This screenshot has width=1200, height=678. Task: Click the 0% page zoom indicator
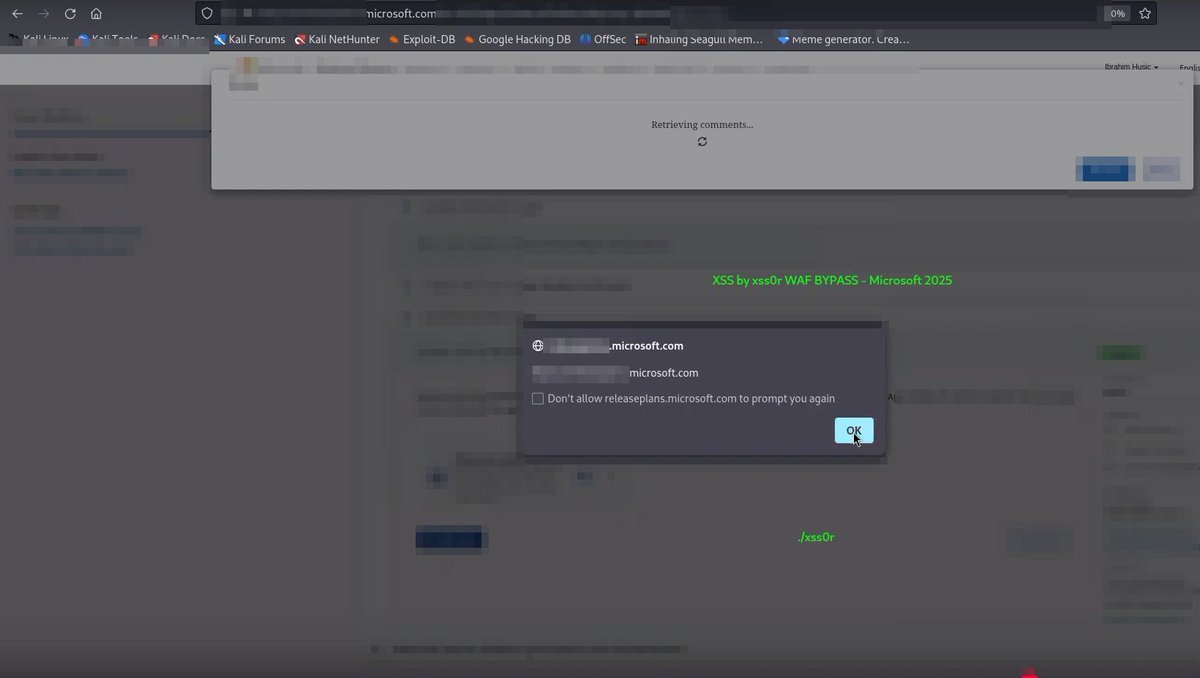coord(1116,13)
